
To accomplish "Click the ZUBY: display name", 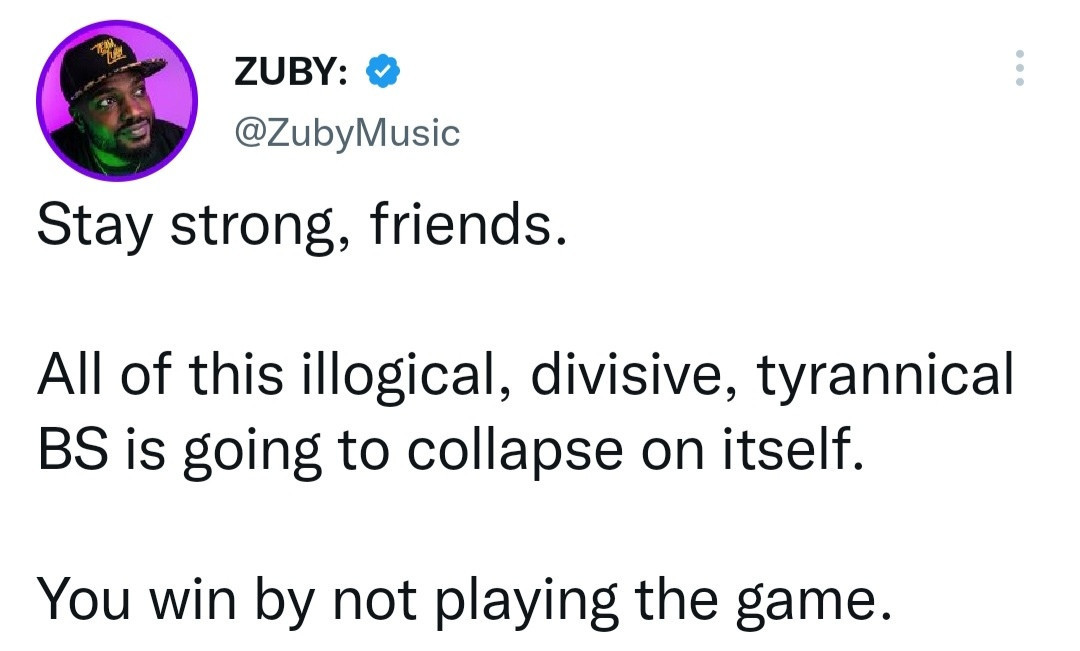I will 290,72.
